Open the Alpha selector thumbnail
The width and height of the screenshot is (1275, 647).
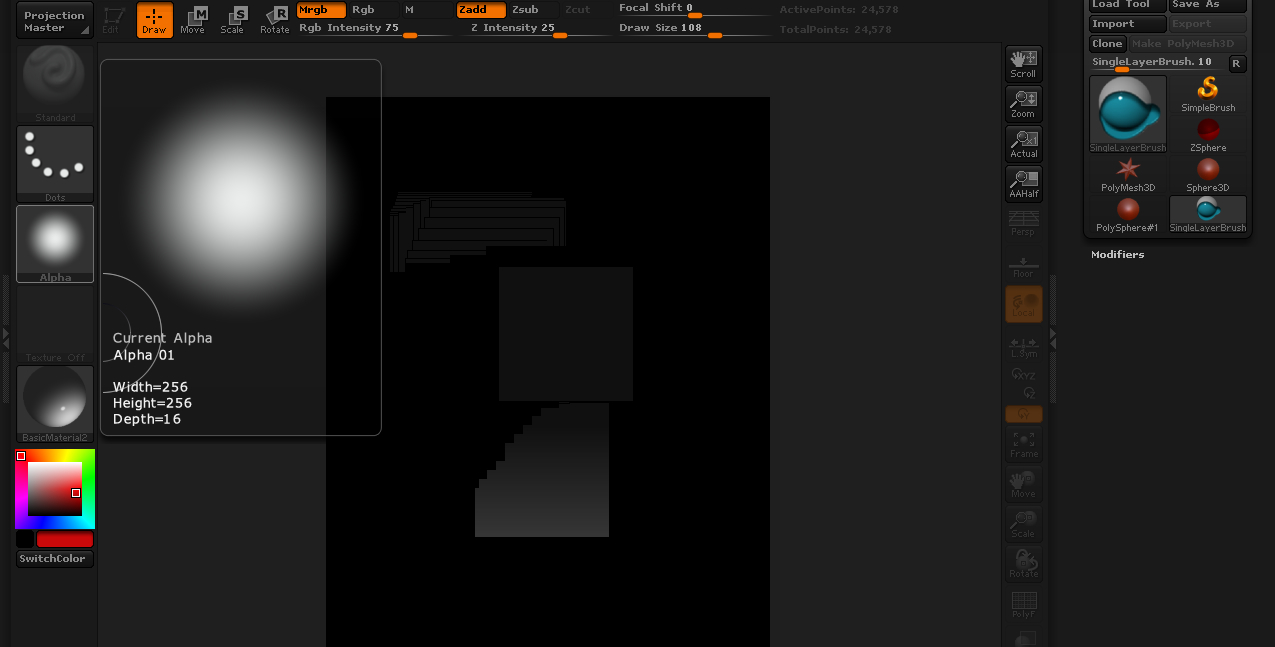55,244
